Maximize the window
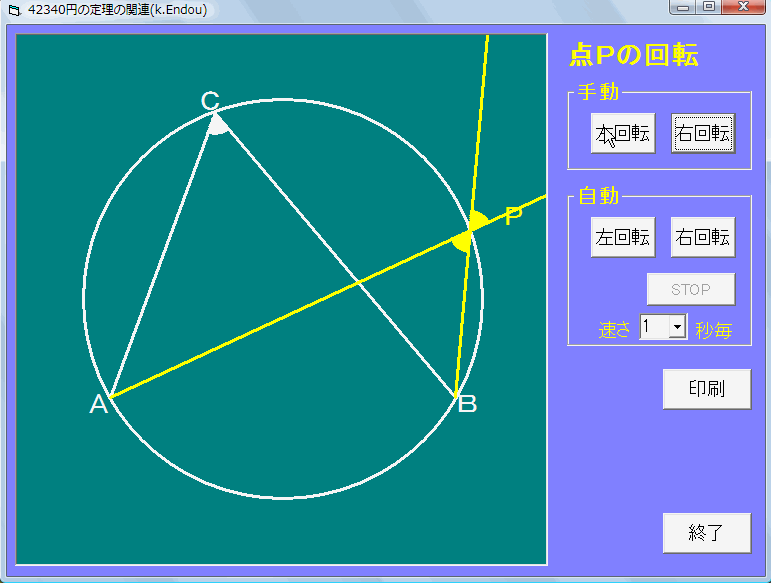Image resolution: width=771 pixels, height=583 pixels. pos(709,7)
